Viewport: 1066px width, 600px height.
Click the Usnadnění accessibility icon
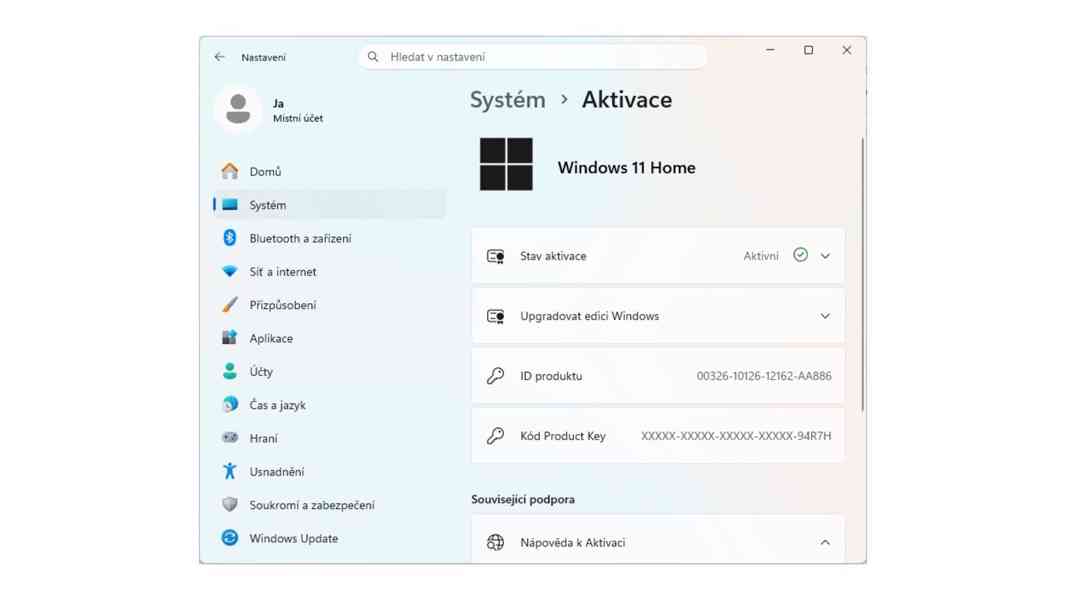[x=230, y=471]
